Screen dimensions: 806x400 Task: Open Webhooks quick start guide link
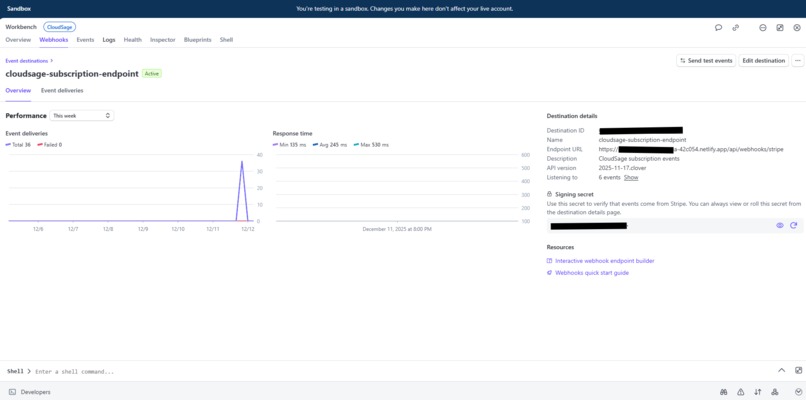pos(592,272)
